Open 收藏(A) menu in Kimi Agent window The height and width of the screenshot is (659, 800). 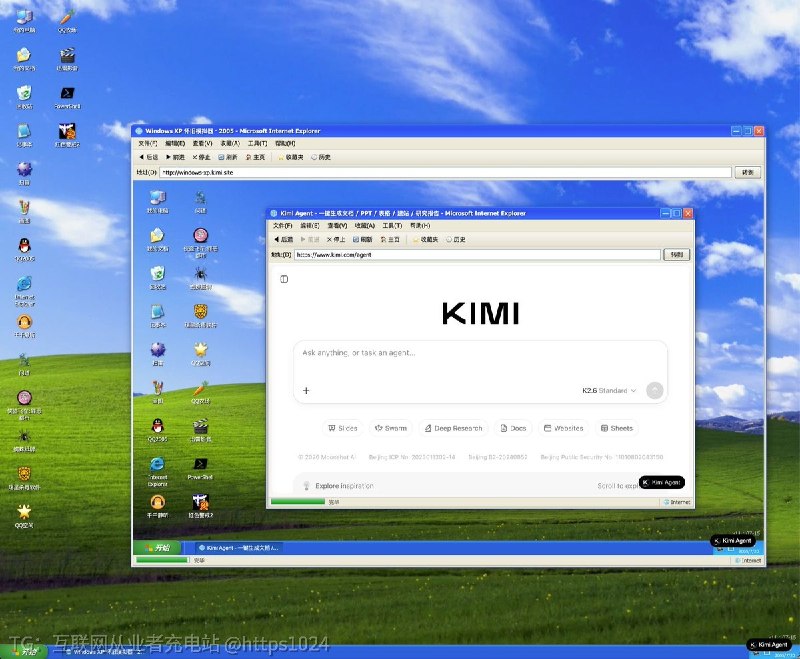click(x=365, y=225)
